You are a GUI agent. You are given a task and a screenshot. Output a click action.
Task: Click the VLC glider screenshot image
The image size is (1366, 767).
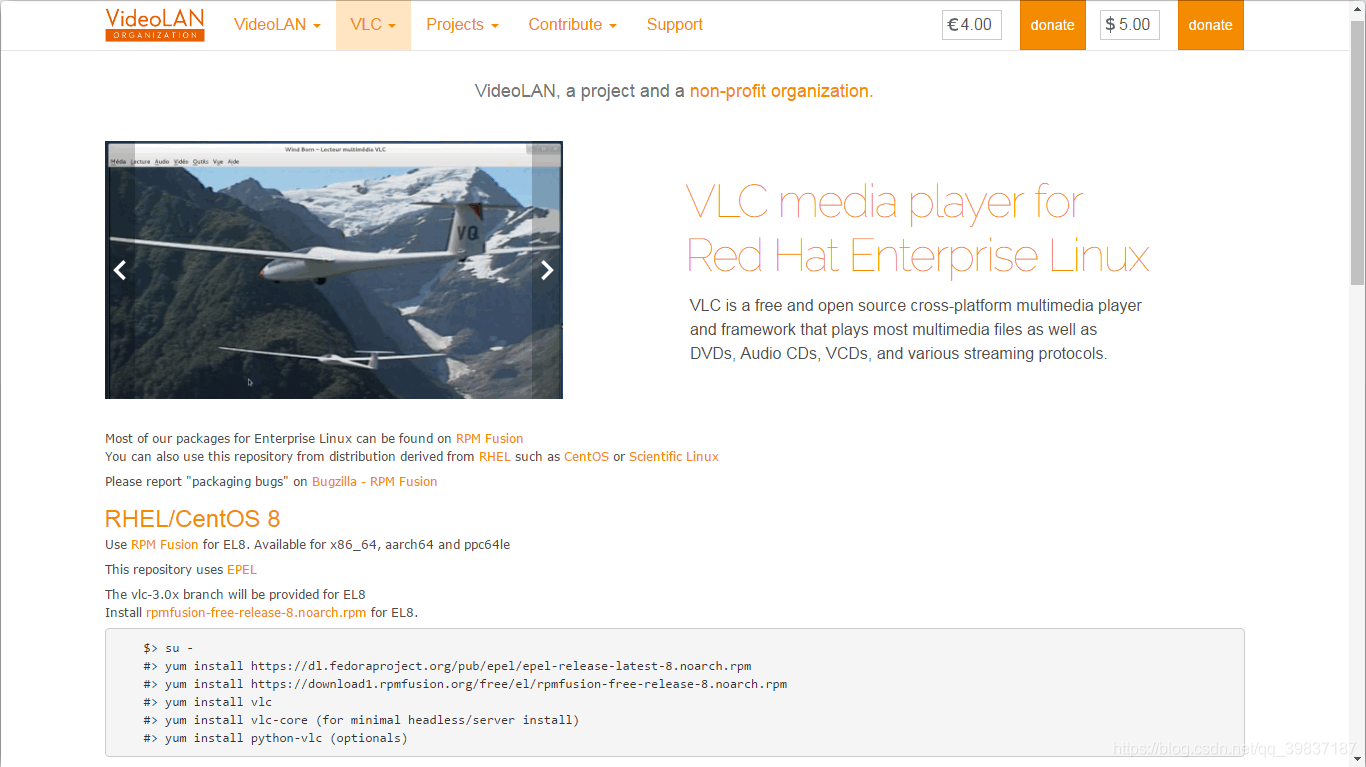click(334, 270)
